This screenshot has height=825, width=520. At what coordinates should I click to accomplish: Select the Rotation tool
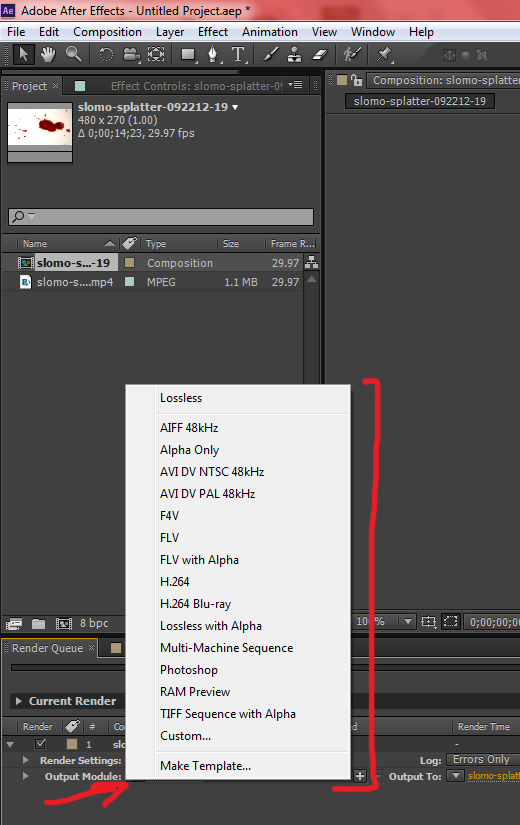coord(106,54)
